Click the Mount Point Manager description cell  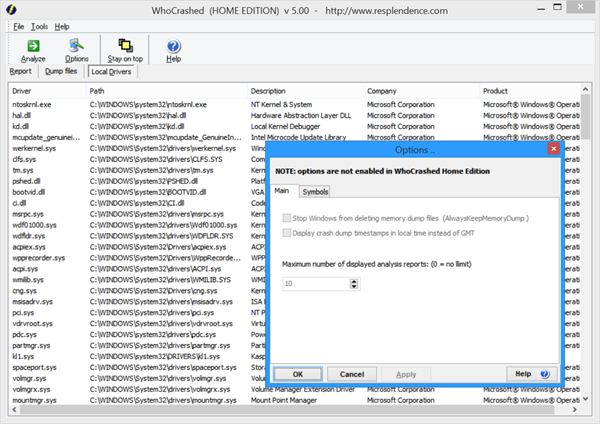(x=284, y=400)
